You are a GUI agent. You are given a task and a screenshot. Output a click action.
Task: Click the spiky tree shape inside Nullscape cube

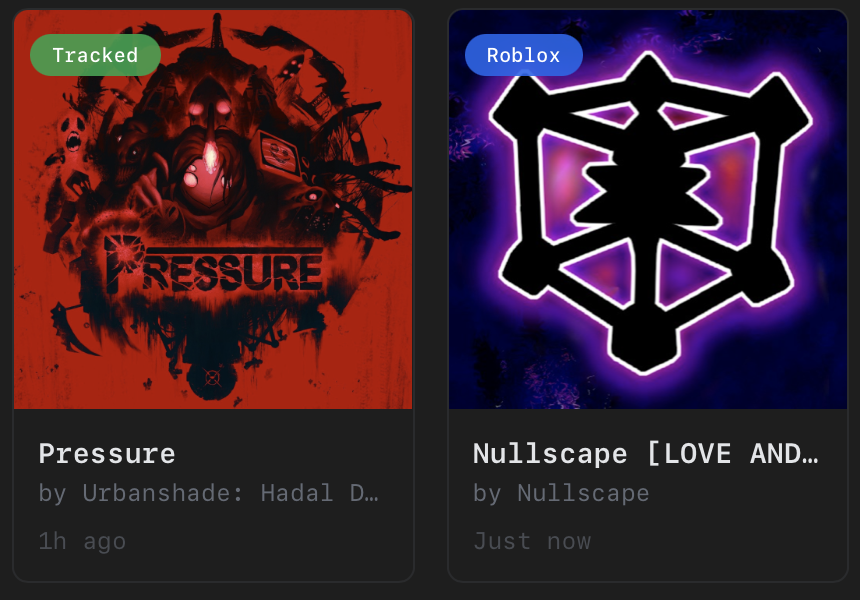647,184
